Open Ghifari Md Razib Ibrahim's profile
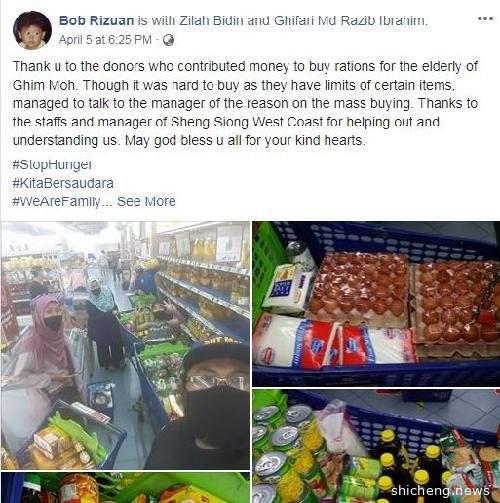The image size is (500, 503). click(350, 21)
